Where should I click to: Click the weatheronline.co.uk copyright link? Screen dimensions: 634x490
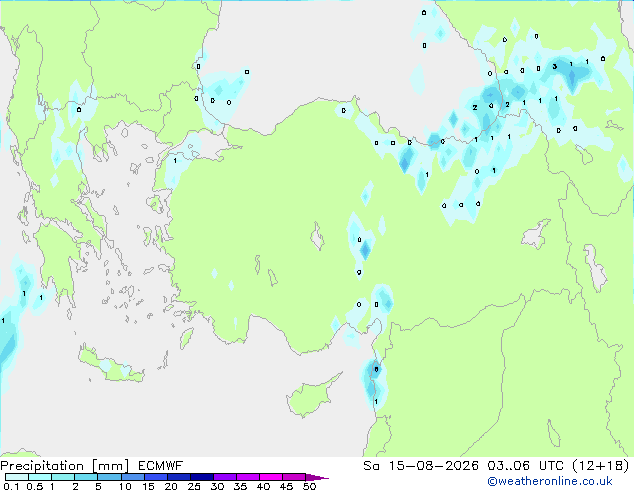(x=550, y=481)
